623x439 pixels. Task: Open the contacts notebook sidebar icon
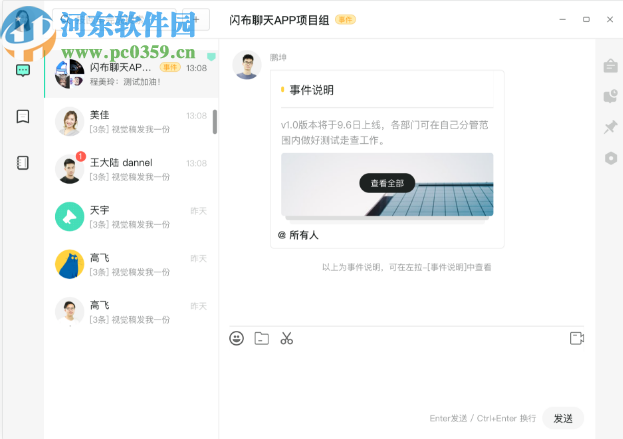[x=23, y=163]
